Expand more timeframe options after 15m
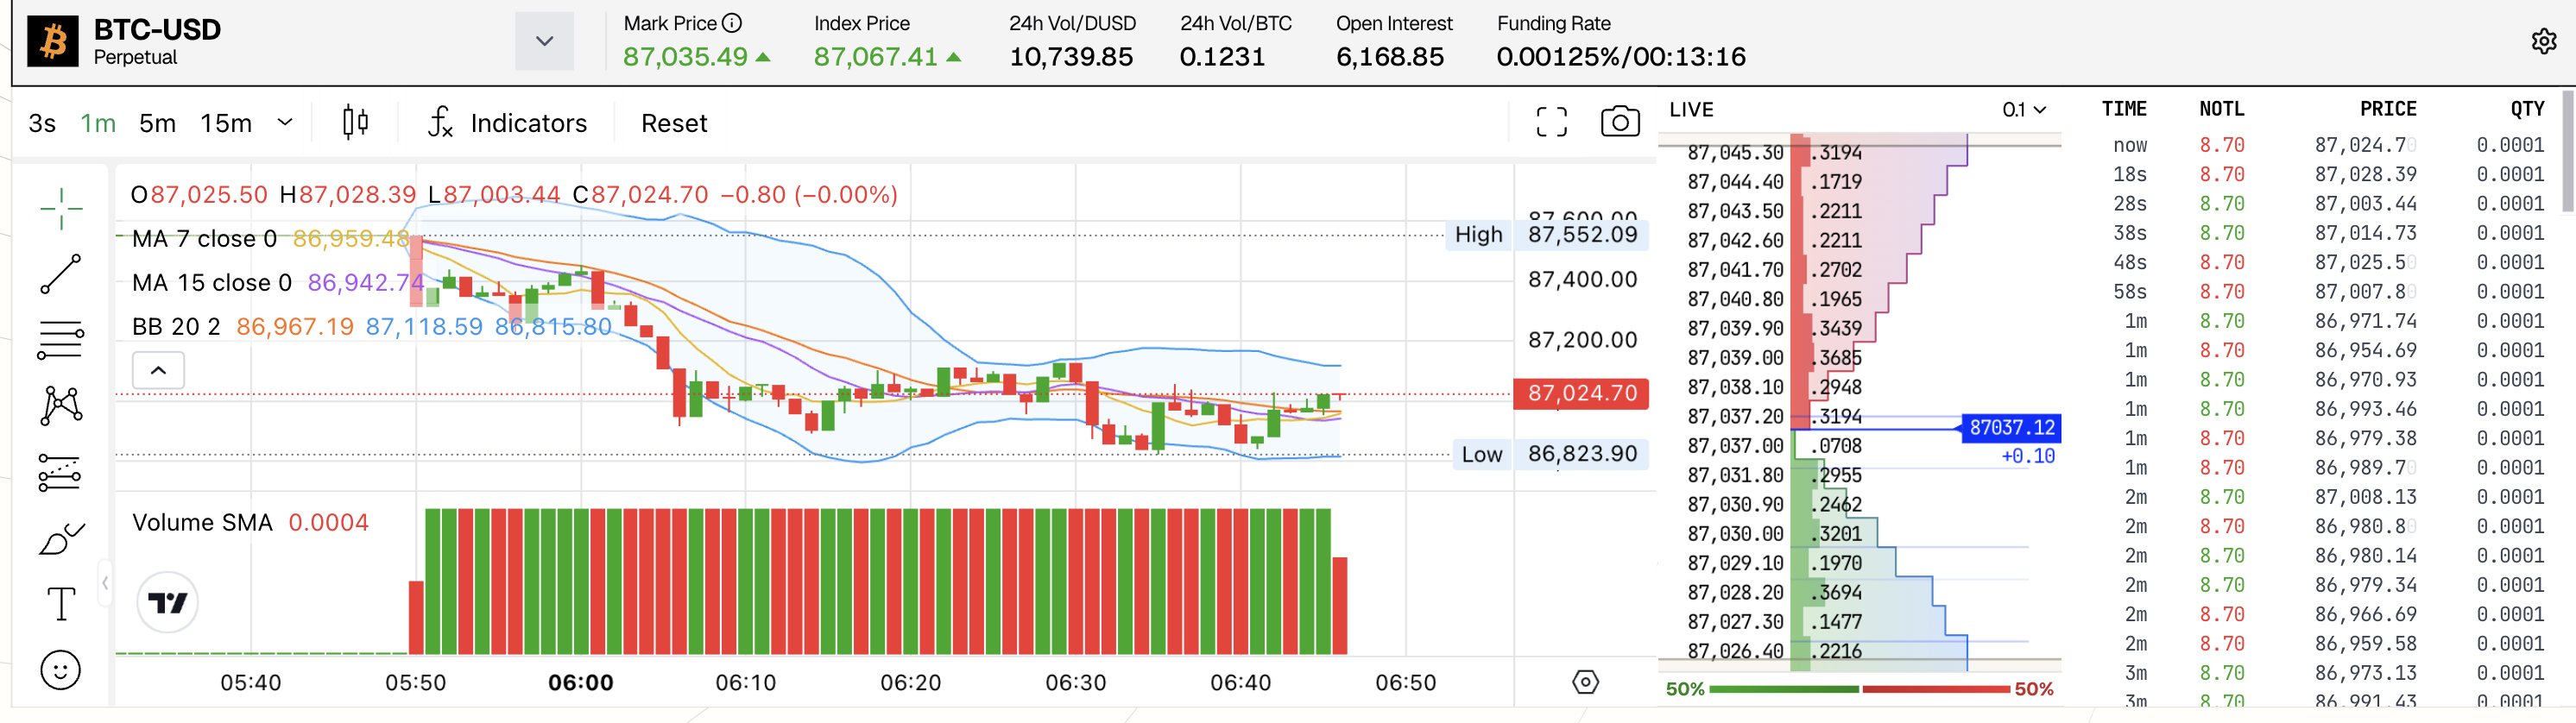Viewport: 2576px width, 723px height. 285,122
